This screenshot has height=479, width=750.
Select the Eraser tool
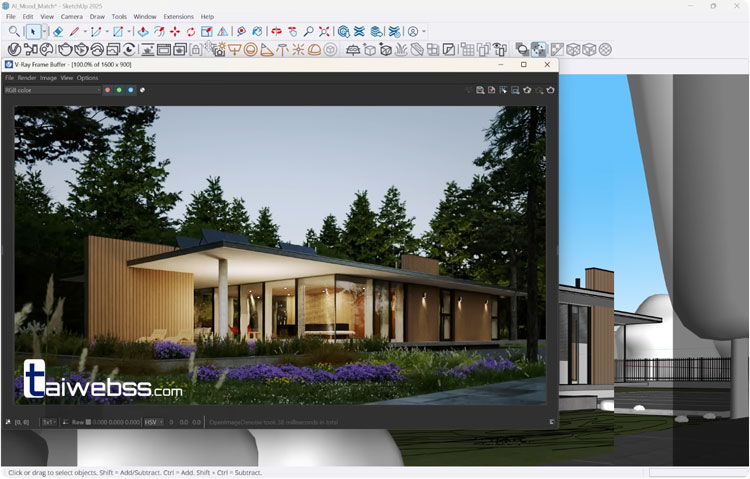point(58,32)
